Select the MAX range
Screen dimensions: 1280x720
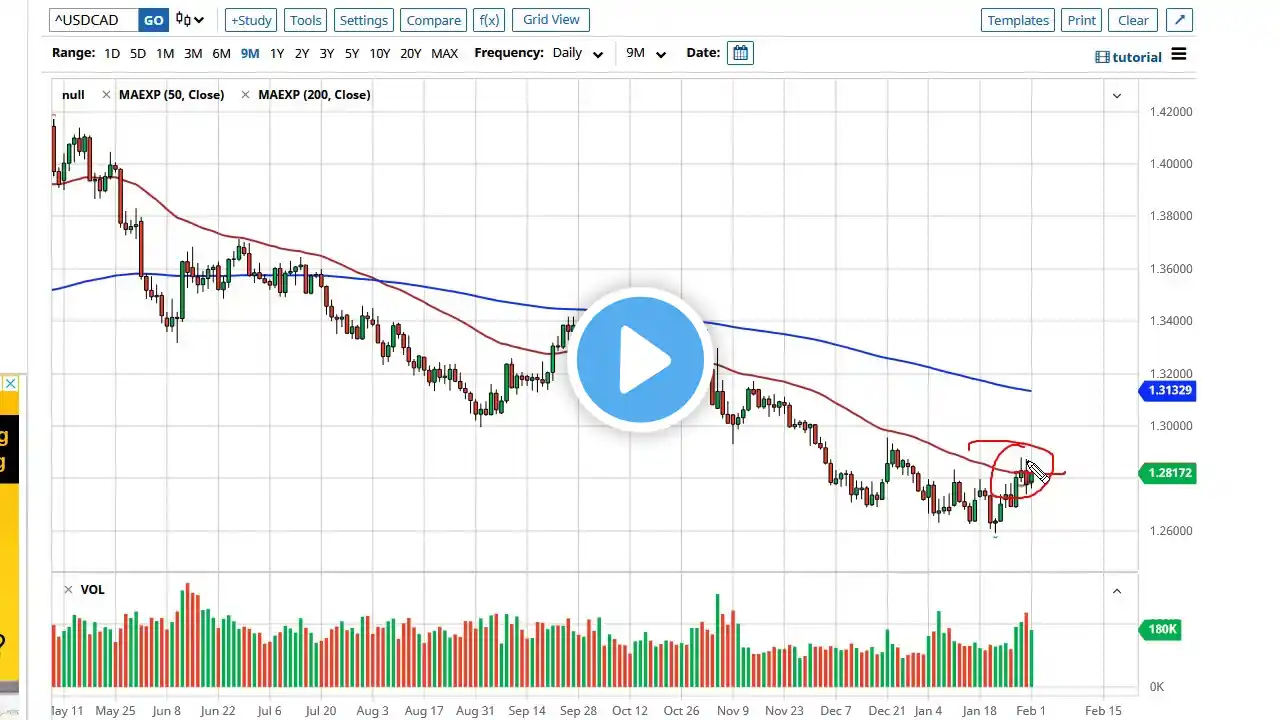(x=444, y=53)
